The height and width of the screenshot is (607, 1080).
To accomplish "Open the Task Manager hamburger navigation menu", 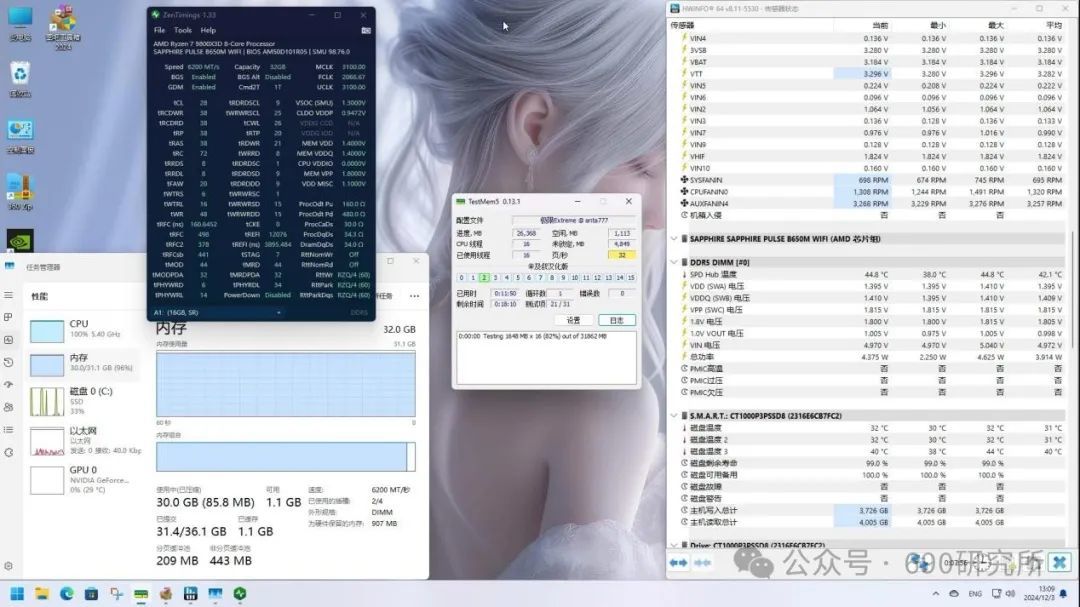I will click(8, 295).
